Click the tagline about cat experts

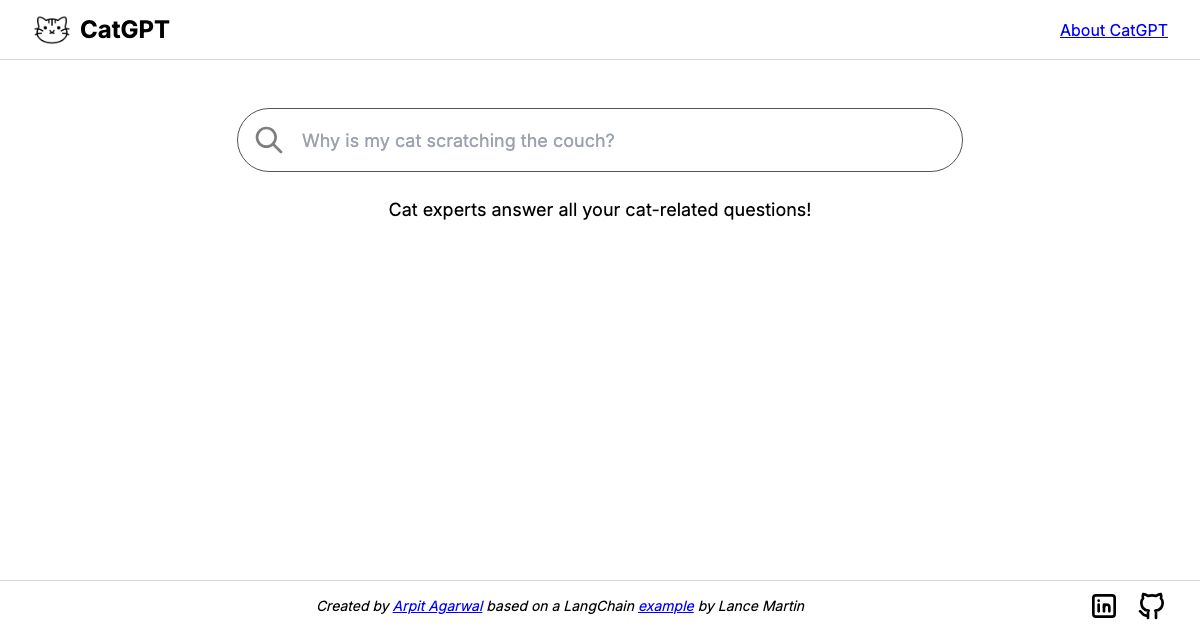tap(600, 210)
